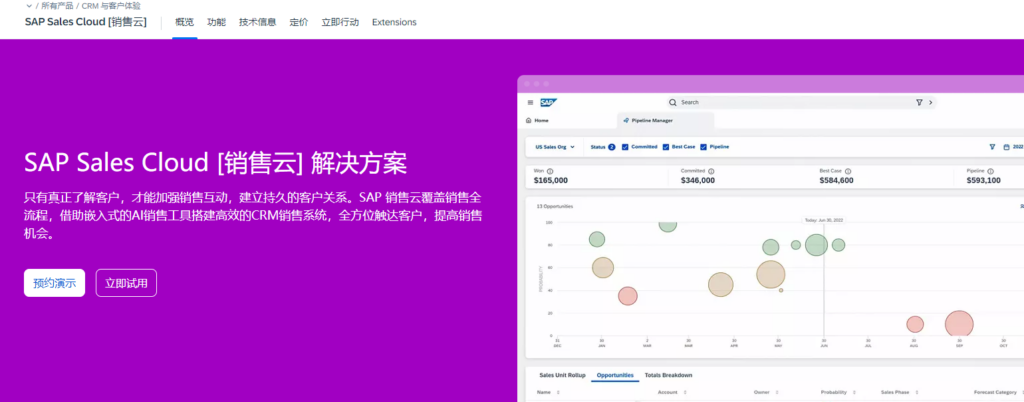Click the Forecast Category column header
This screenshot has height=402, width=1024.
pos(995,393)
